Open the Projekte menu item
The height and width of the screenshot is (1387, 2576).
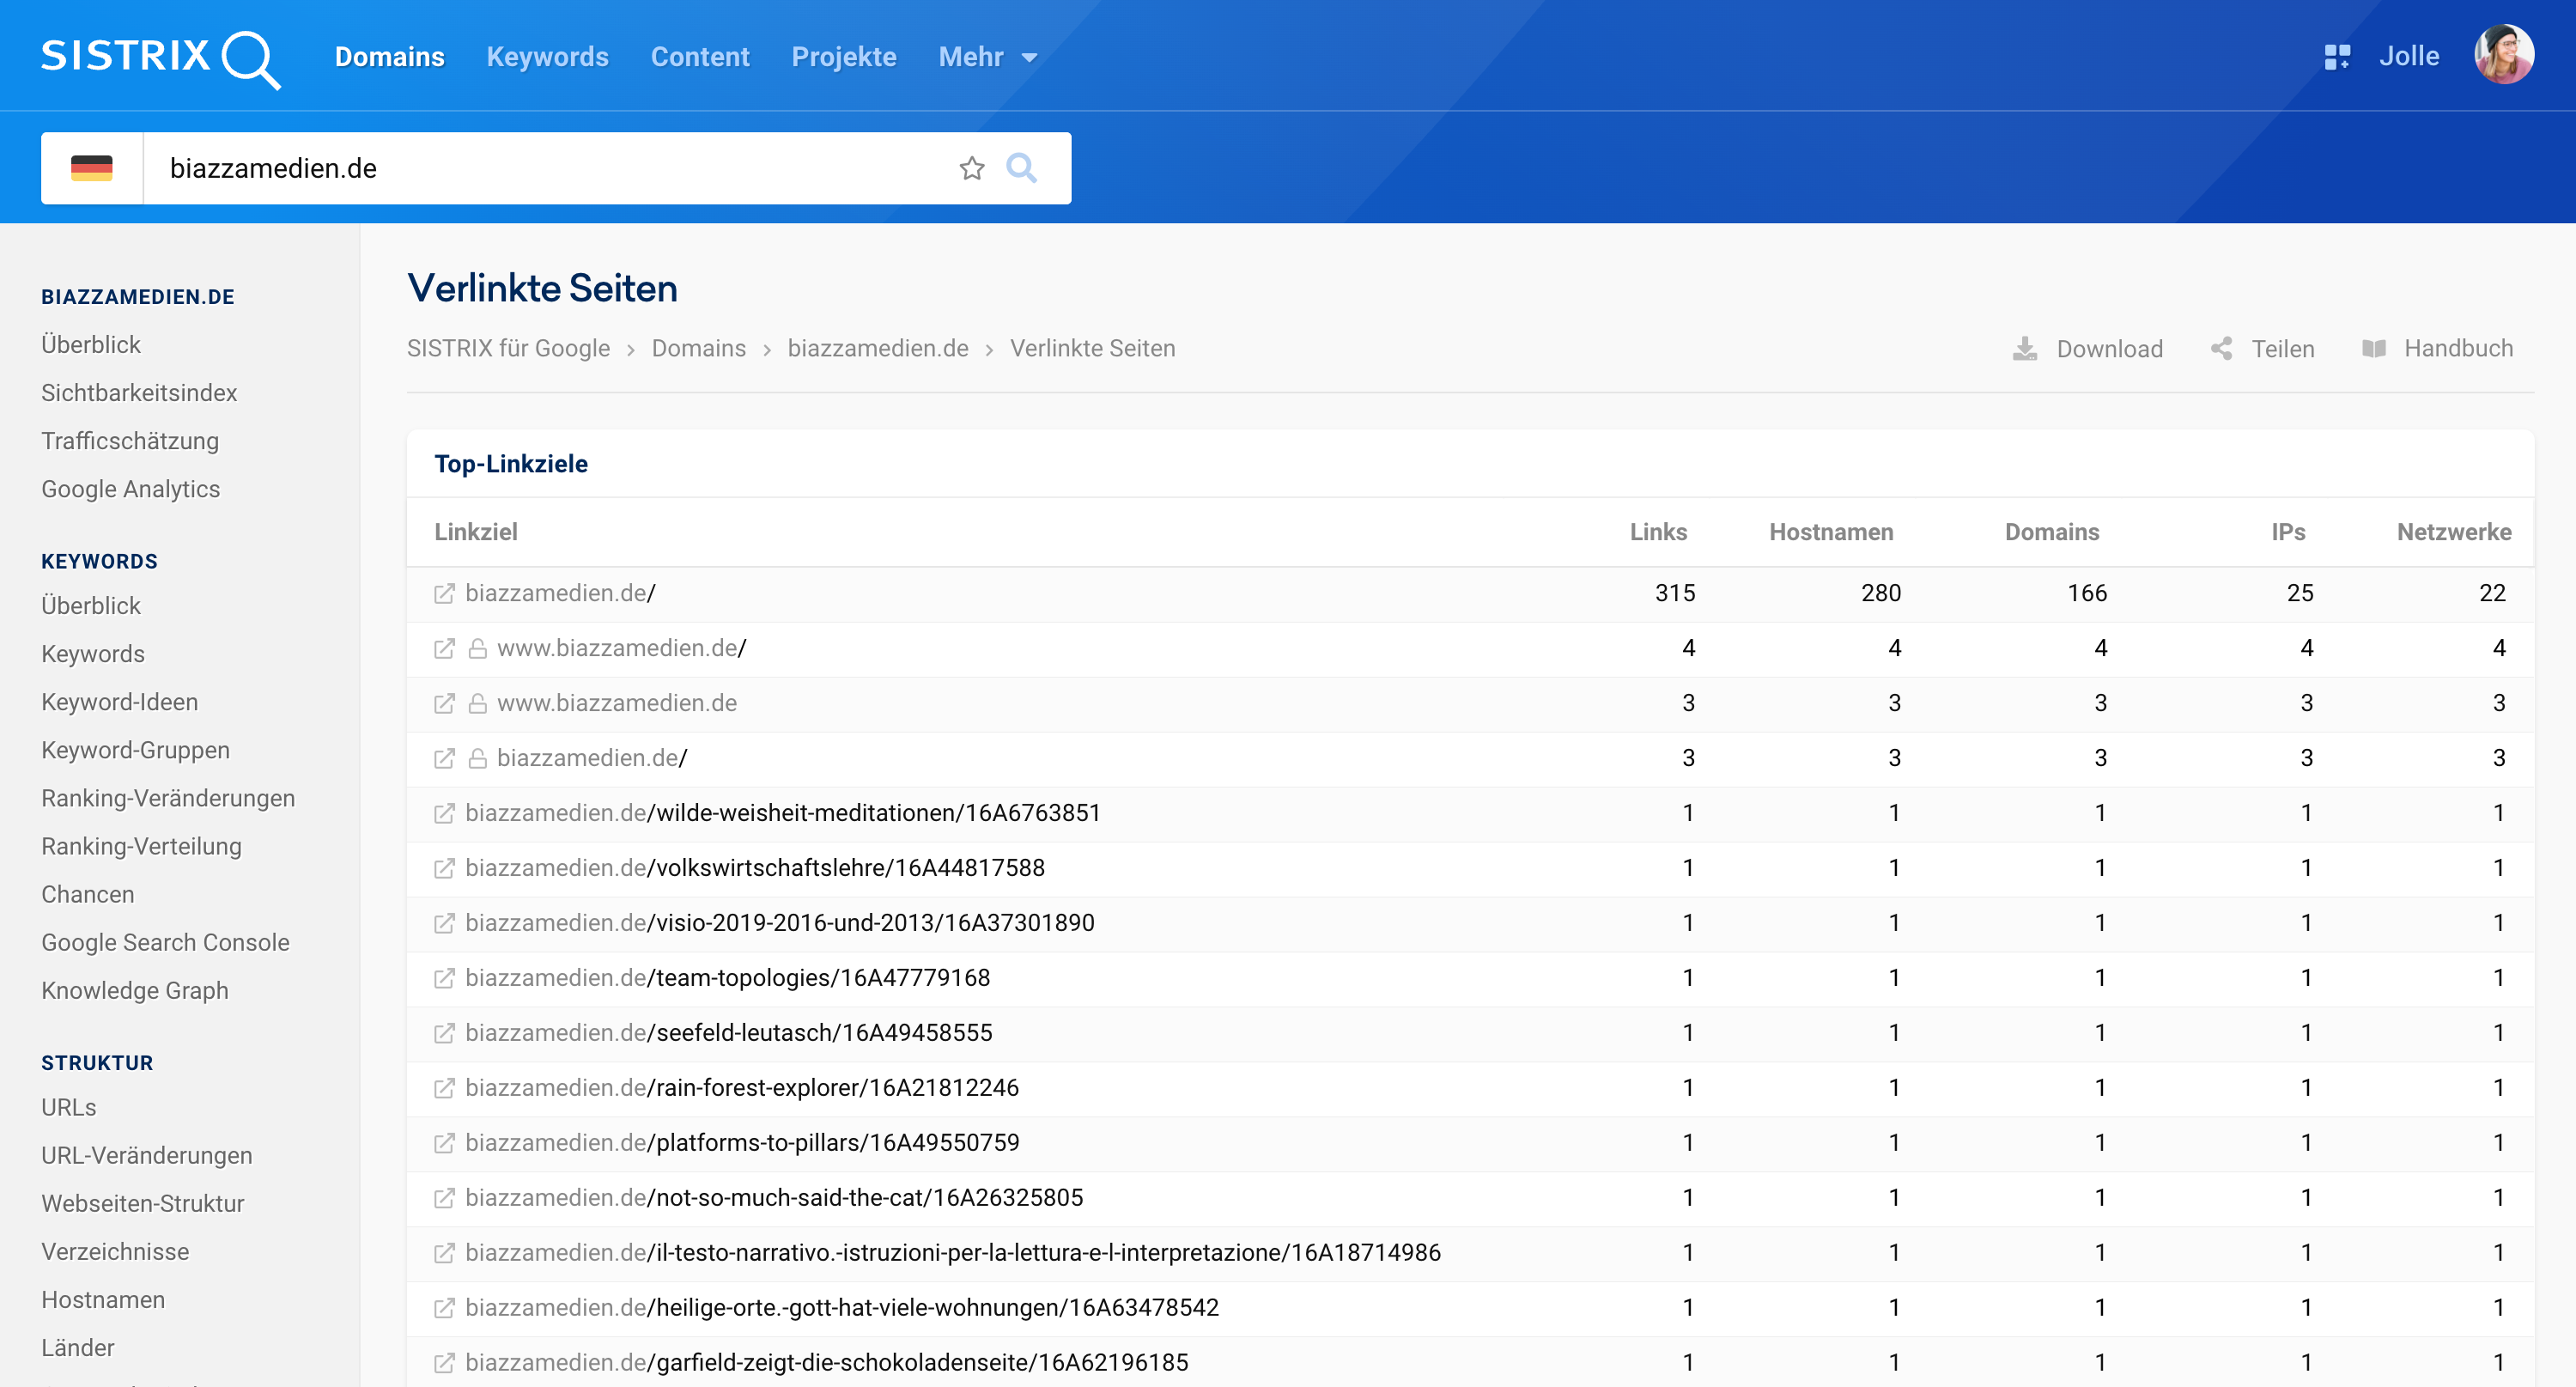pos(843,57)
